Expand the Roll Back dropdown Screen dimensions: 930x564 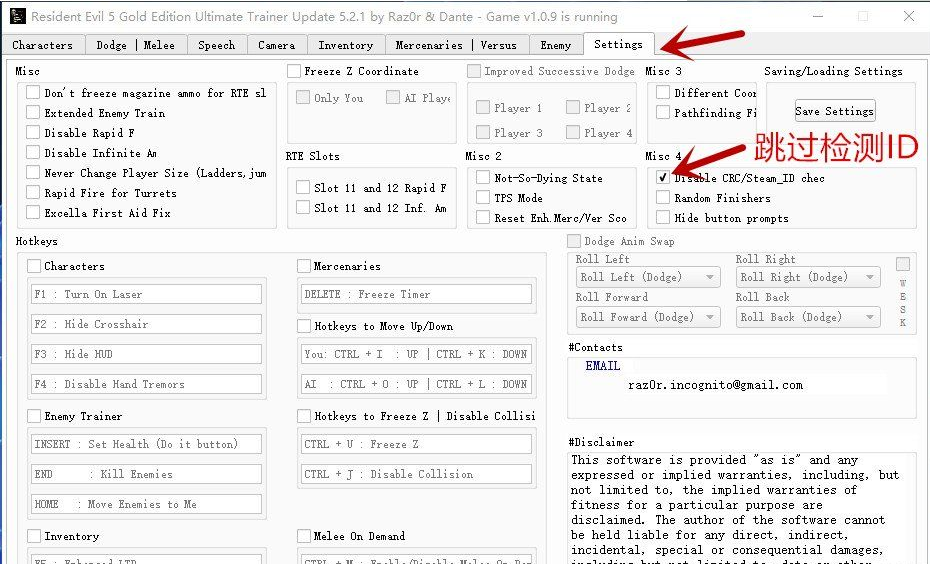[808, 317]
